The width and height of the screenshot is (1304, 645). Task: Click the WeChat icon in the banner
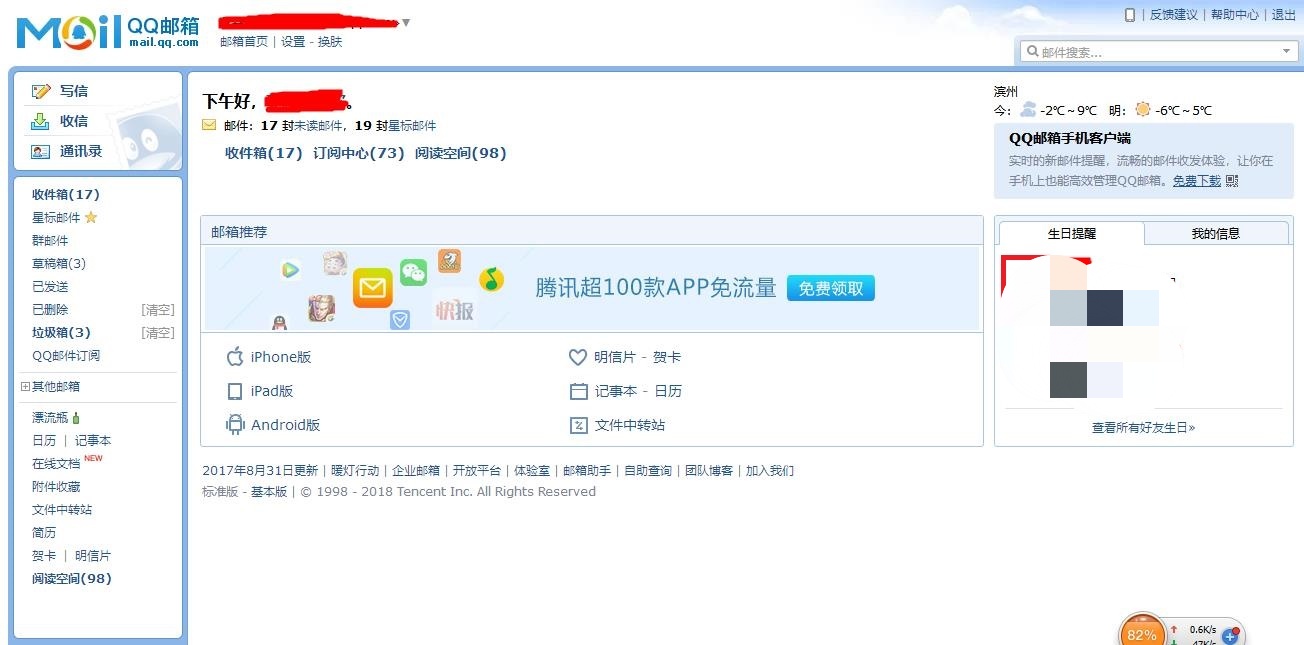pyautogui.click(x=413, y=270)
